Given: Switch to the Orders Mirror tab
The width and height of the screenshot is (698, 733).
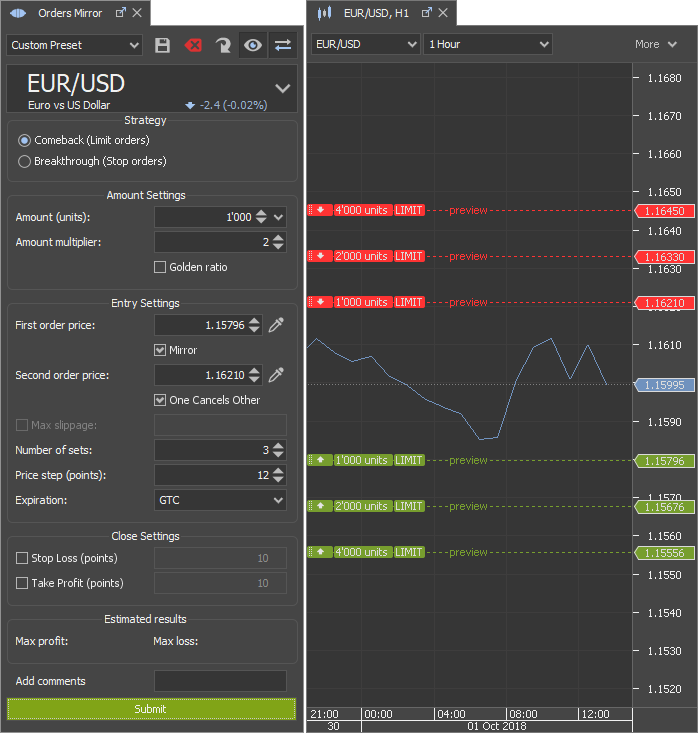Looking at the screenshot, I should point(70,13).
